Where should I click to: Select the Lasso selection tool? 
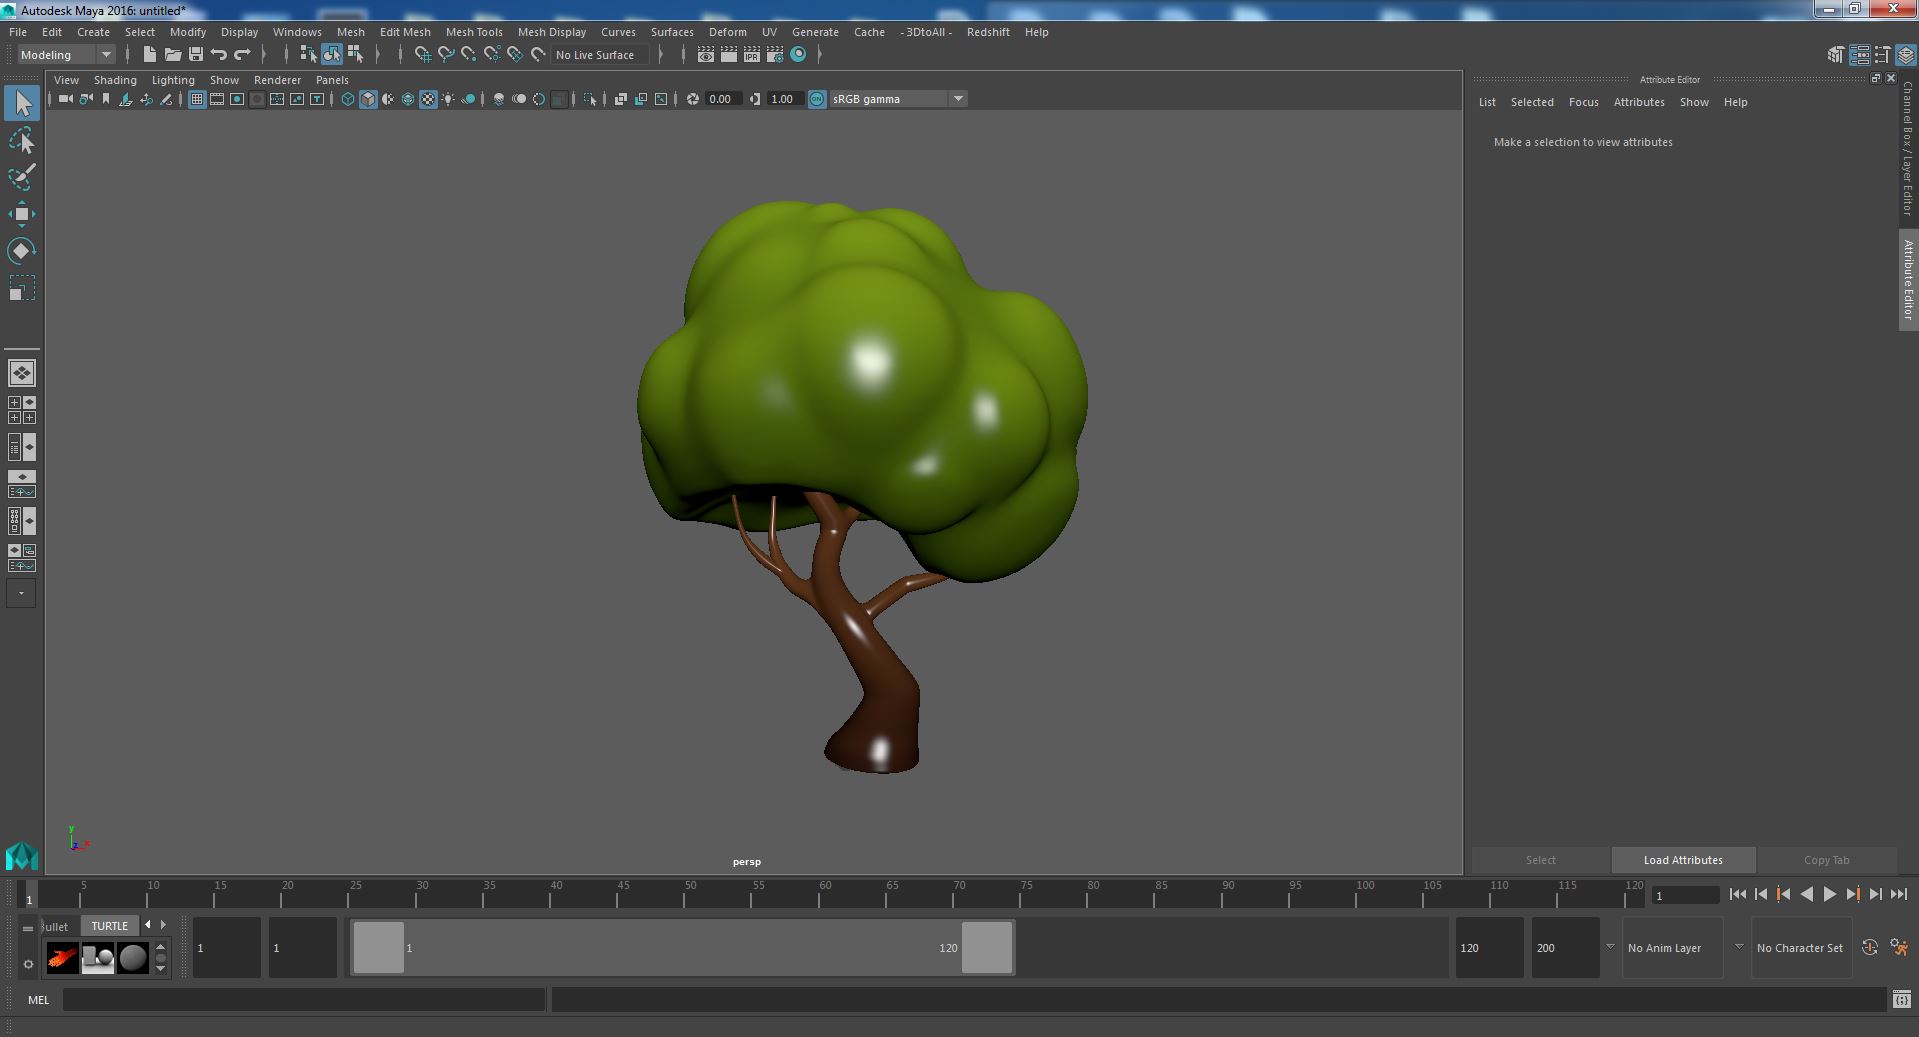coord(21,141)
